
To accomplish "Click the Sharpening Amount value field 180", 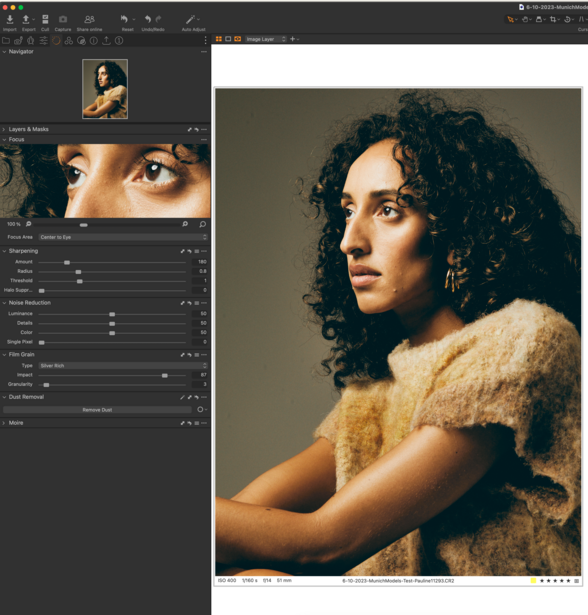I will tap(200, 262).
